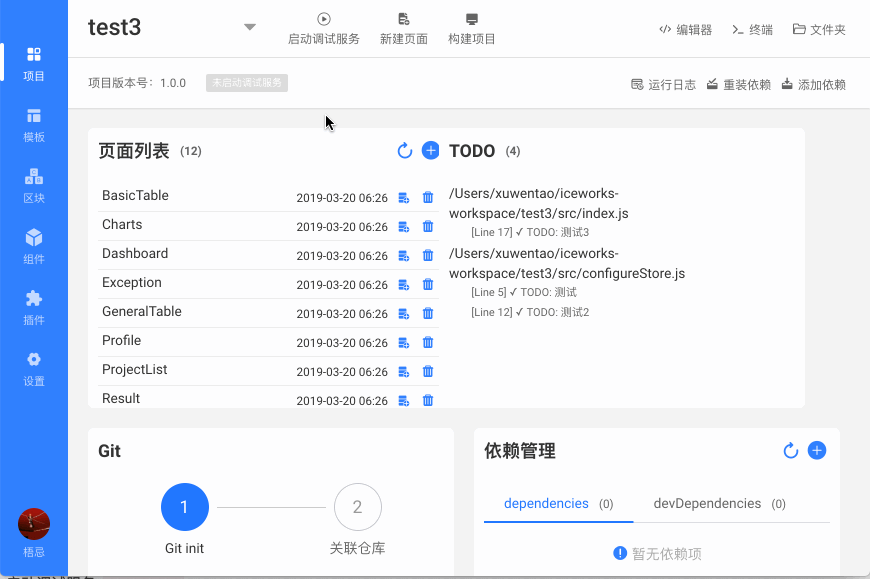Delete the Profile page
This screenshot has width=870, height=579.
pyautogui.click(x=428, y=342)
